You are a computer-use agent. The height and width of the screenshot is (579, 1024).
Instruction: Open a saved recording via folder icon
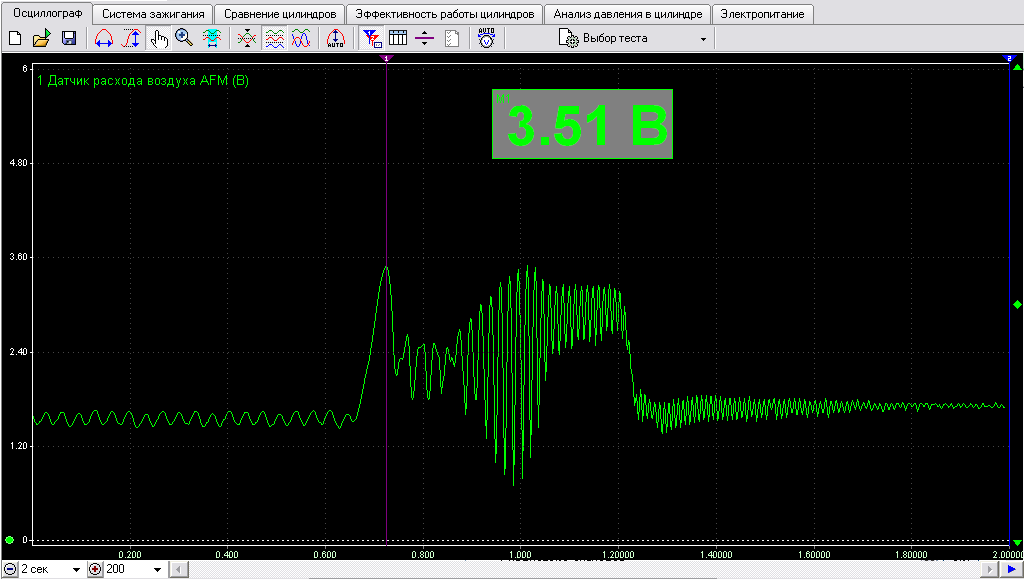click(41, 39)
